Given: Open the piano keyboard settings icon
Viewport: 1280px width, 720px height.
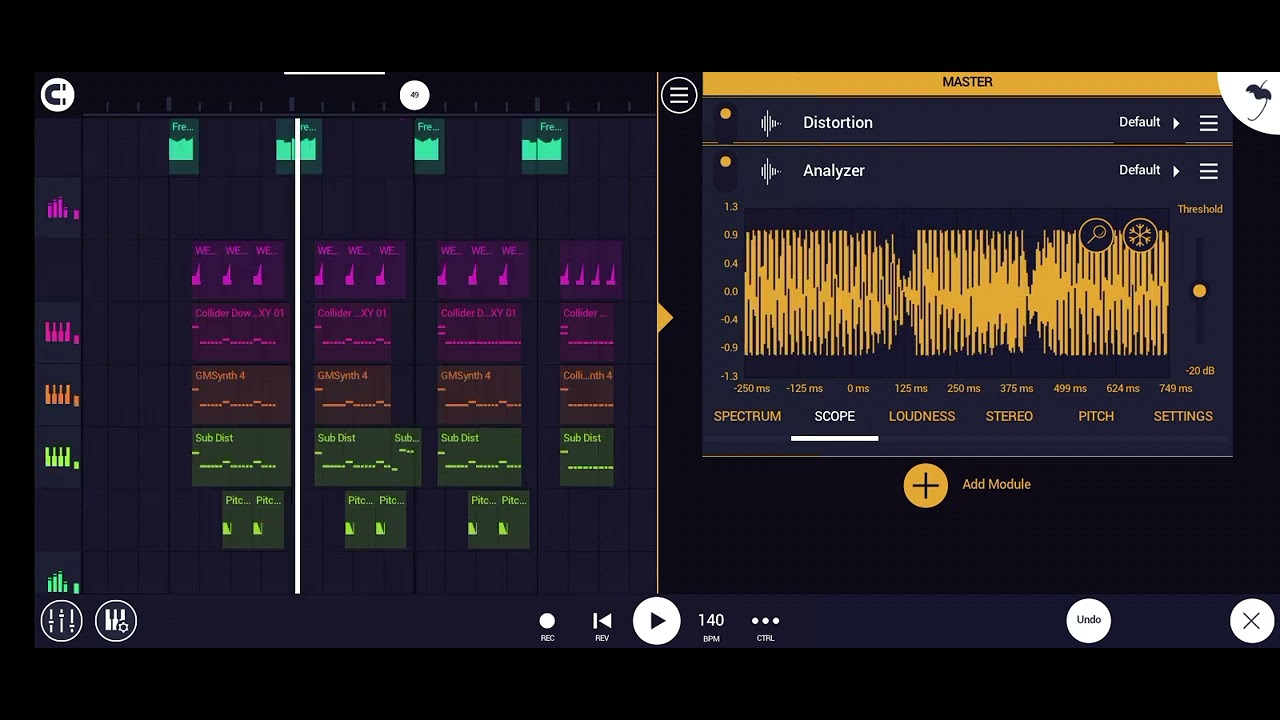Looking at the screenshot, I should (x=116, y=621).
